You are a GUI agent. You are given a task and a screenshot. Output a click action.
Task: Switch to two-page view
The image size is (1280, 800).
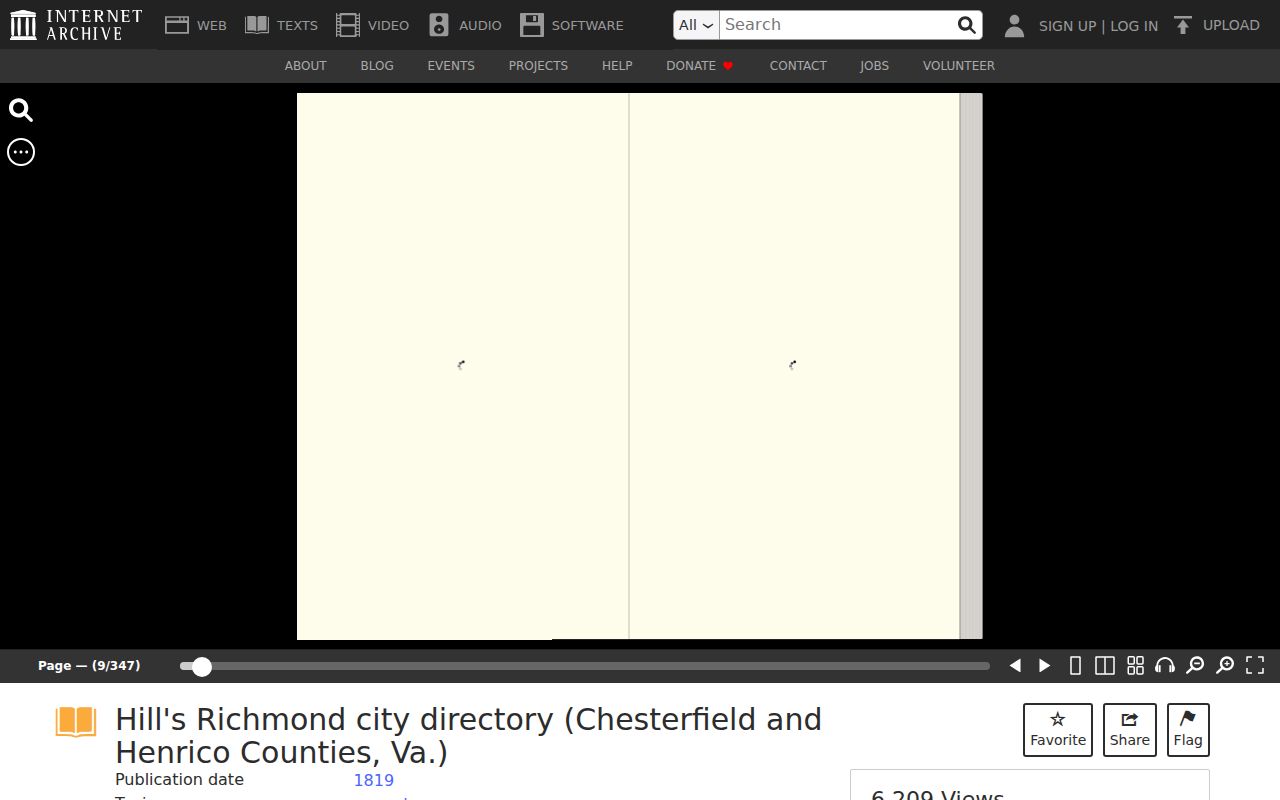click(1105, 666)
